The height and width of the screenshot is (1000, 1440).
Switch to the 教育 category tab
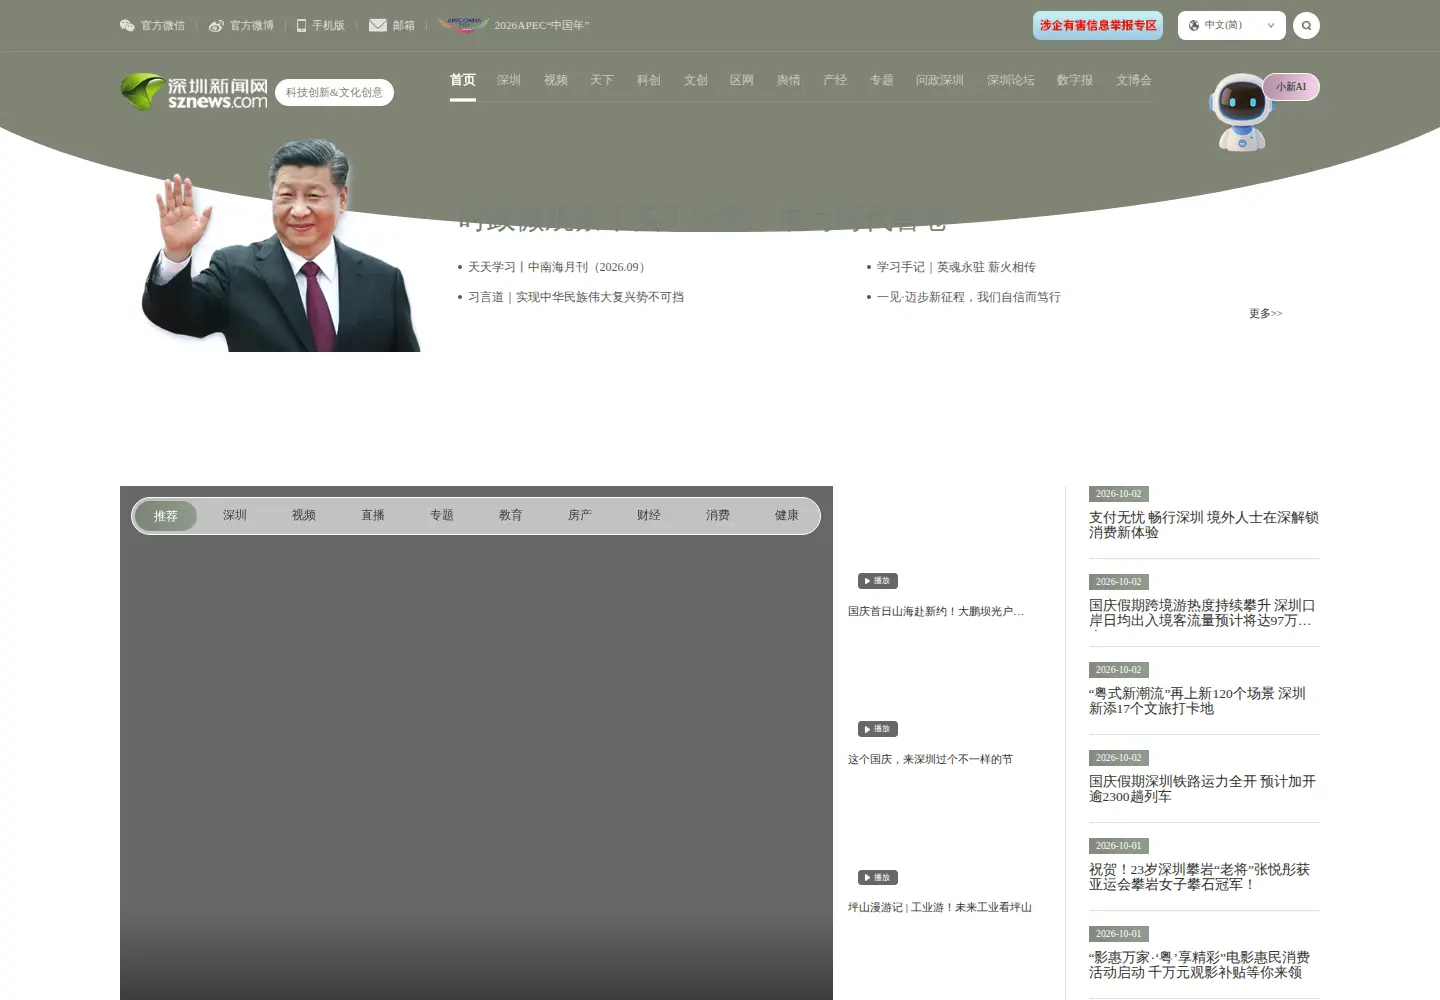(511, 515)
